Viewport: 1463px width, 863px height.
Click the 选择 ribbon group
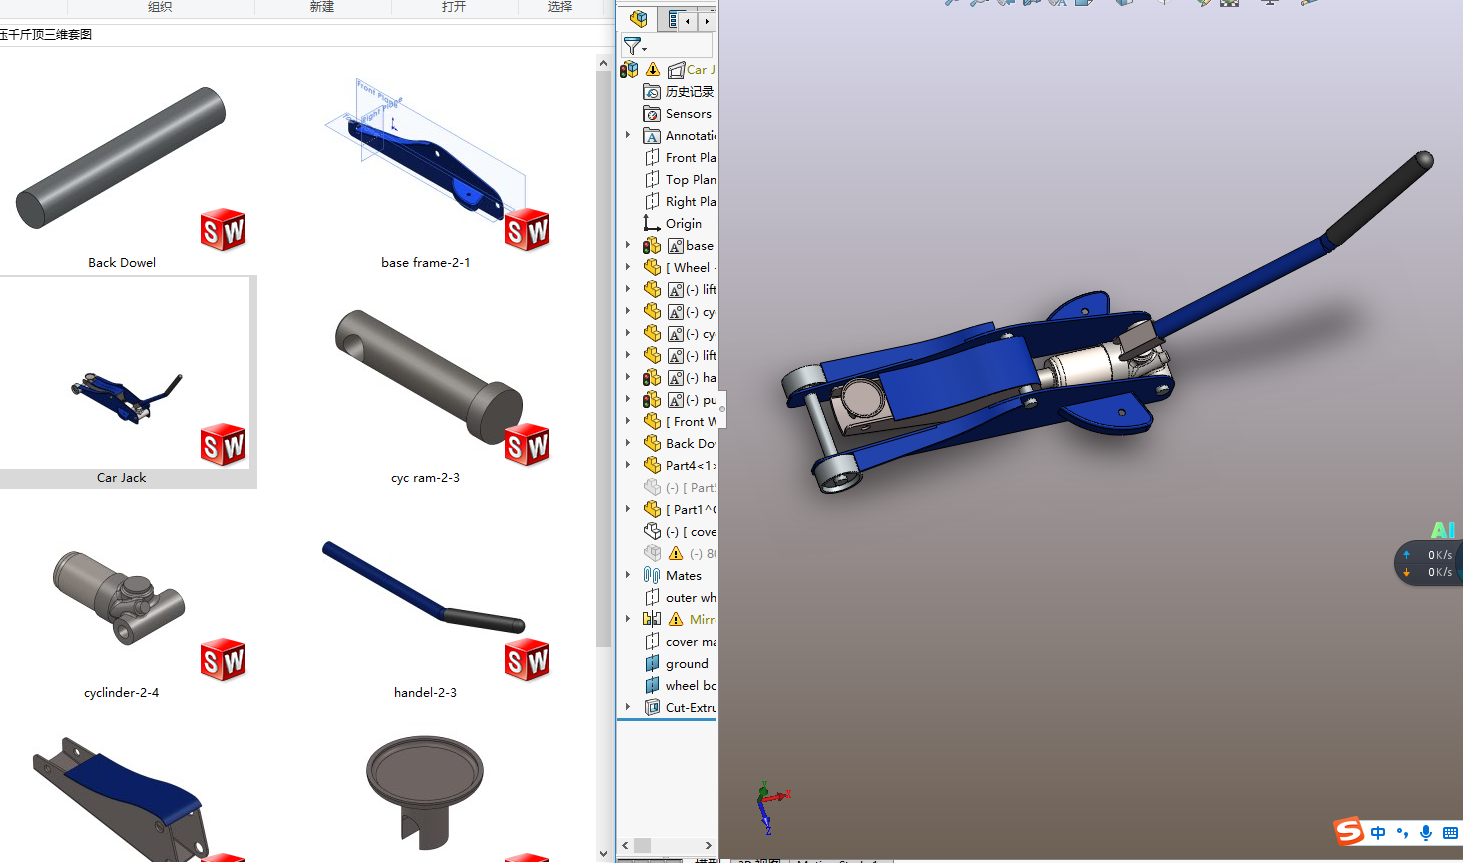point(560,6)
